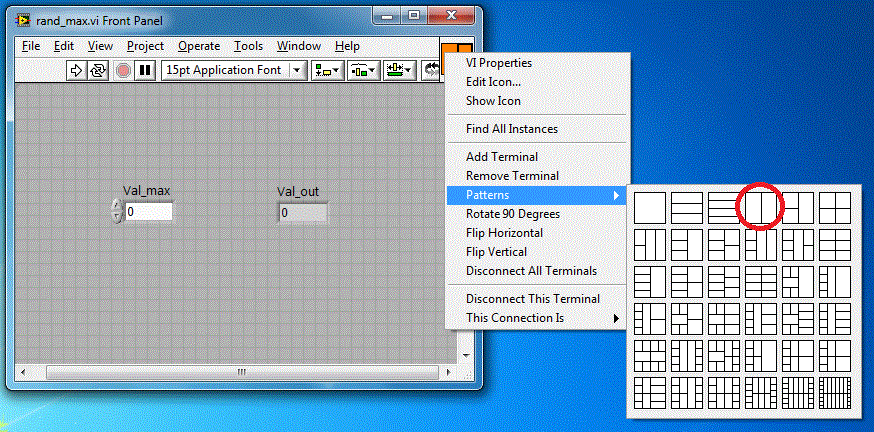This screenshot has height=432, width=874.
Task: Select the circled two-column connector pattern
Action: pos(760,208)
